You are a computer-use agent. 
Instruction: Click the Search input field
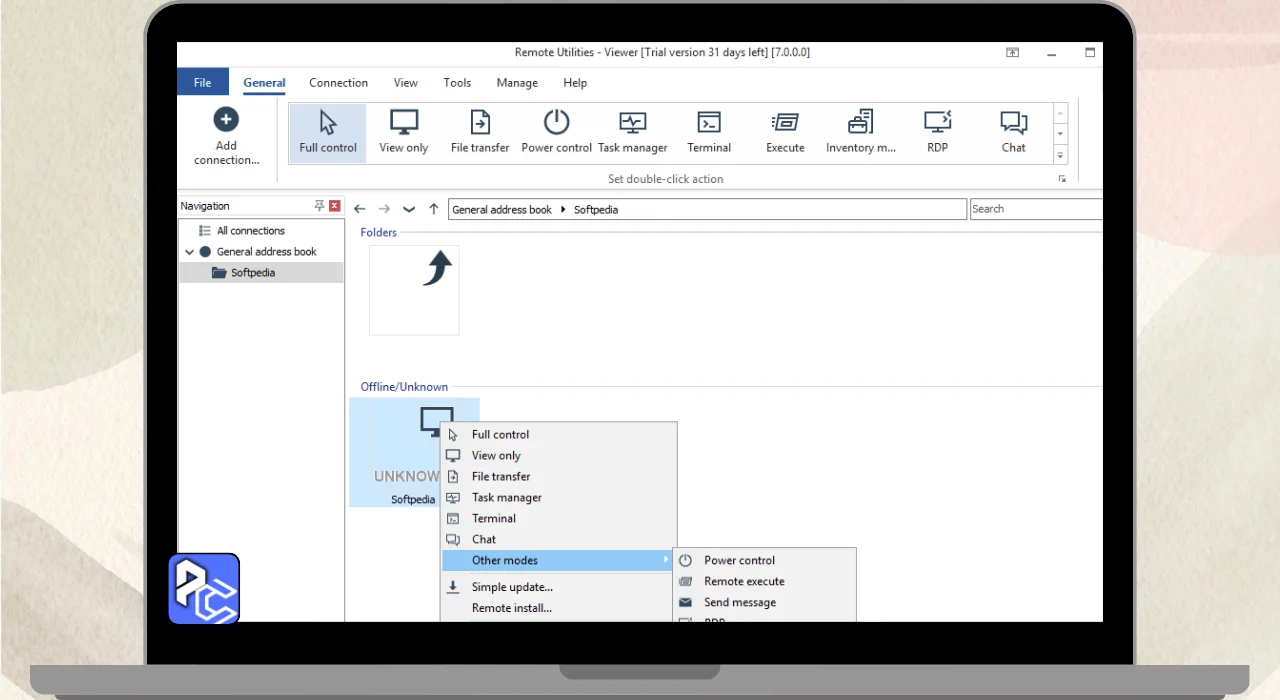coord(1035,209)
